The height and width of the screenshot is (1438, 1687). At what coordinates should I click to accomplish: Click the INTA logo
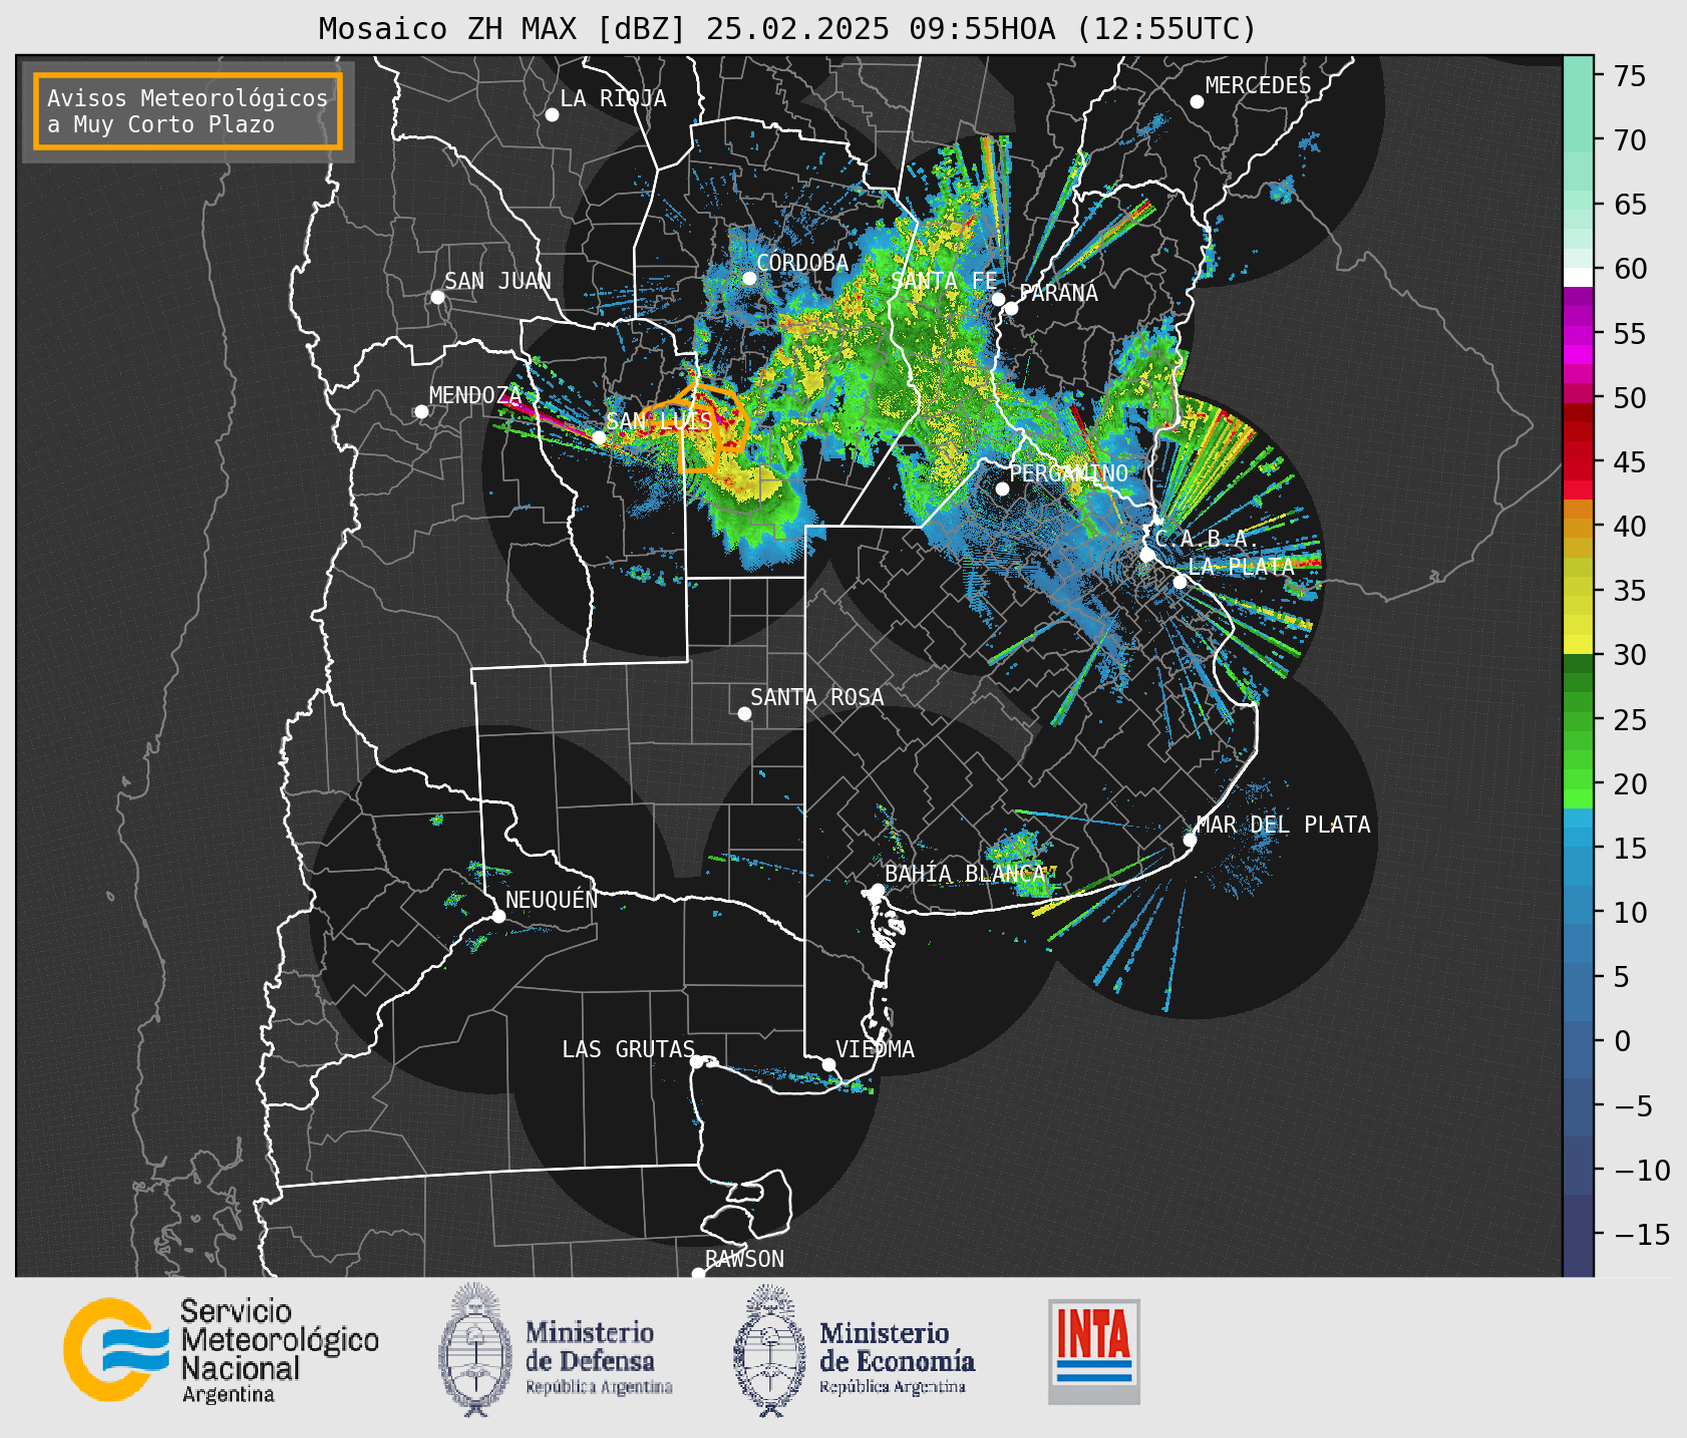(x=1094, y=1351)
